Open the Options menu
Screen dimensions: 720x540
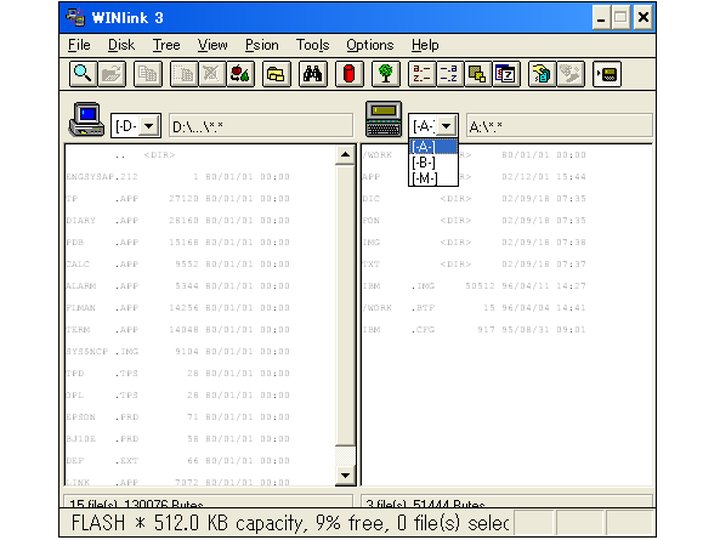(x=370, y=45)
